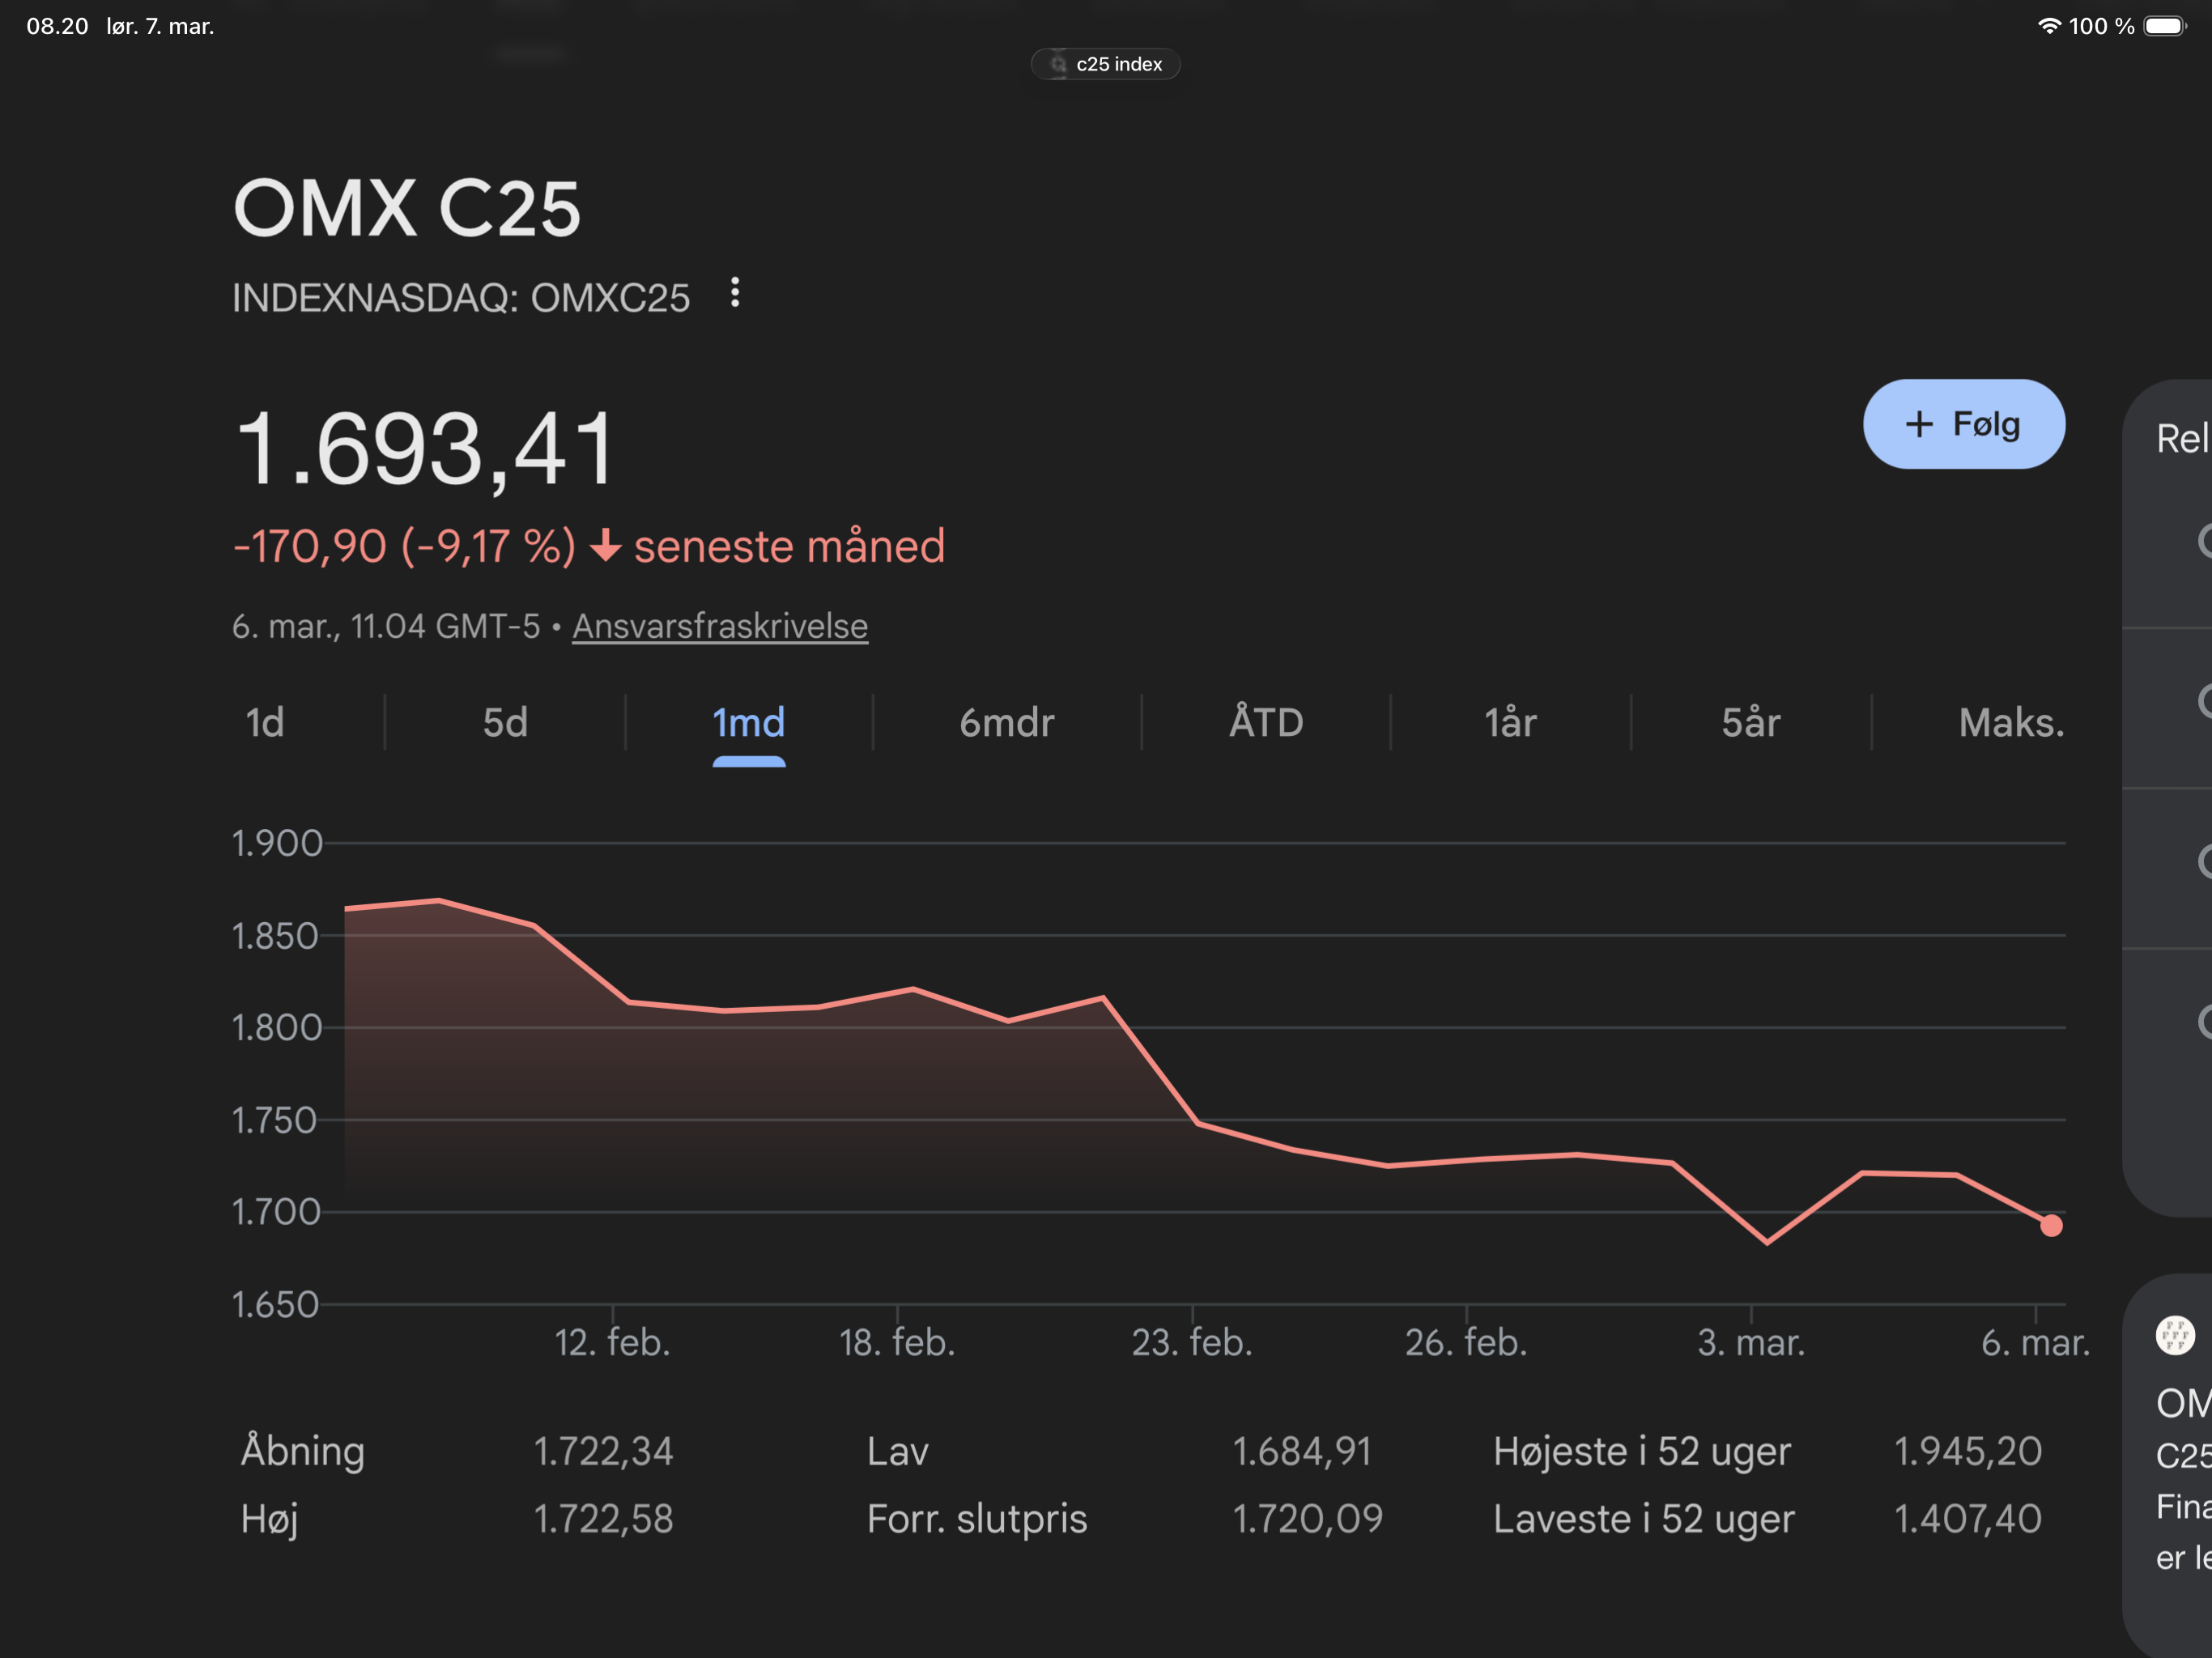Click the red down arrow beside the percentage change
This screenshot has width=2212, height=1658.
605,546
